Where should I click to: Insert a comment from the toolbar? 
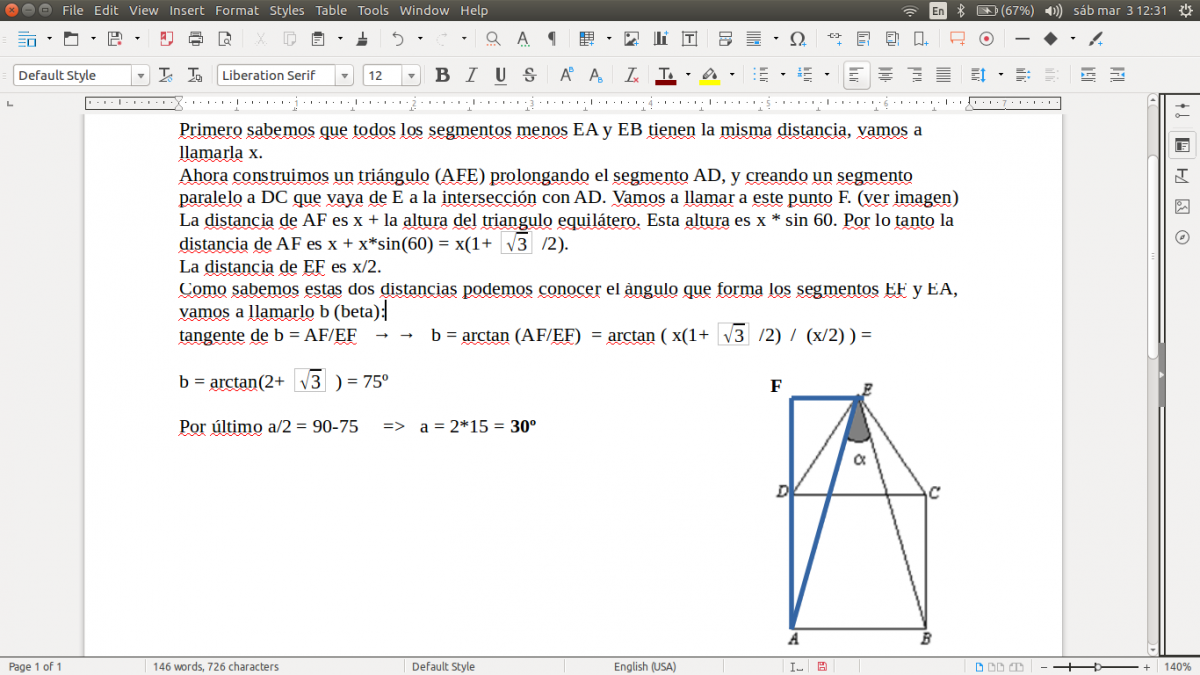click(x=957, y=39)
